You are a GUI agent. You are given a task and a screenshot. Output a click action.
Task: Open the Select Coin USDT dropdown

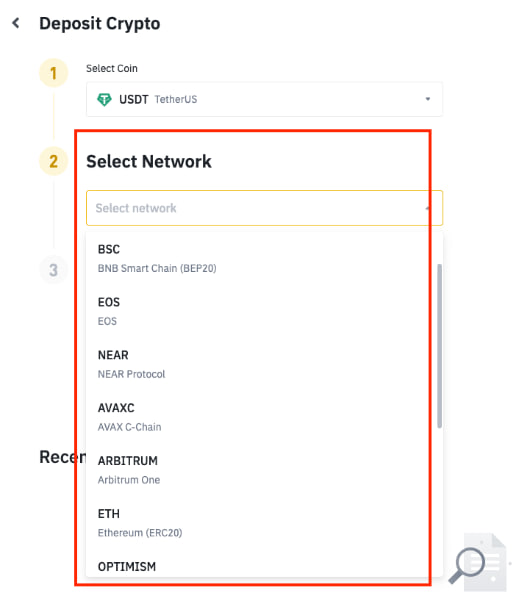point(264,99)
